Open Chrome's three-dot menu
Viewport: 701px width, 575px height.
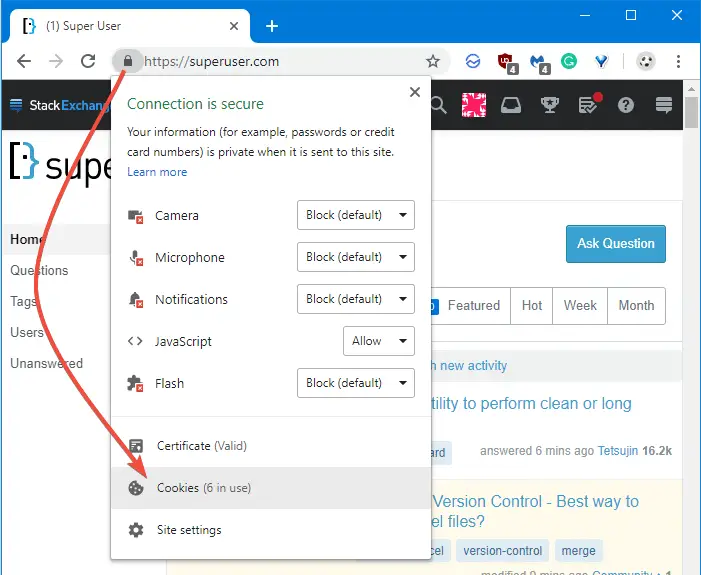[x=678, y=61]
